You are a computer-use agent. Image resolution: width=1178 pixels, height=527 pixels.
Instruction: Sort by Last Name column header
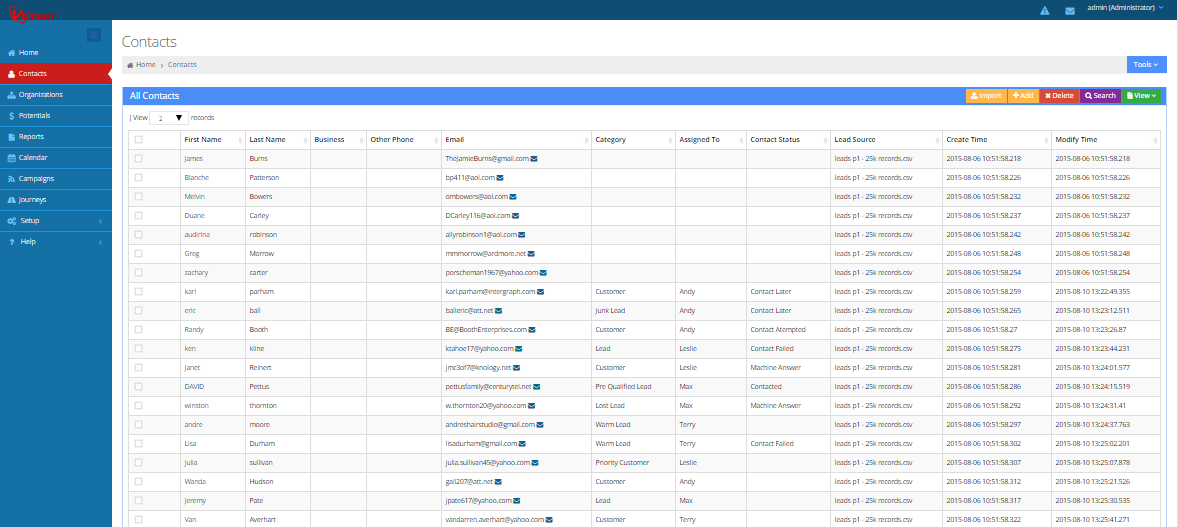[x=267, y=140]
